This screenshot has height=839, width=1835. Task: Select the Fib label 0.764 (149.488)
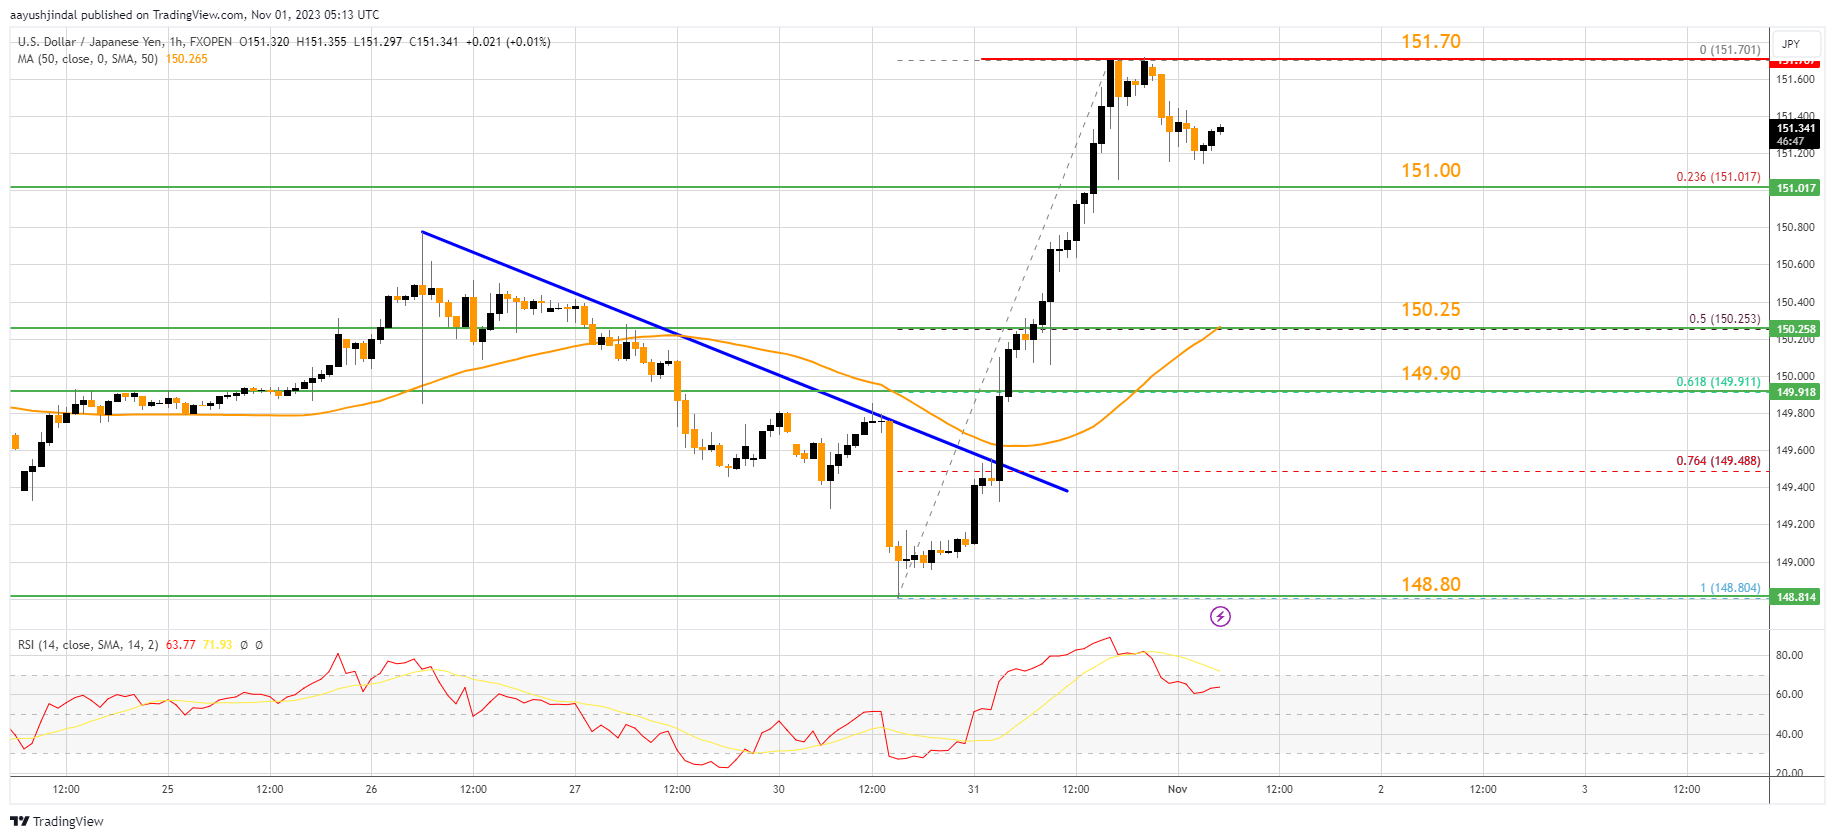pos(1718,461)
